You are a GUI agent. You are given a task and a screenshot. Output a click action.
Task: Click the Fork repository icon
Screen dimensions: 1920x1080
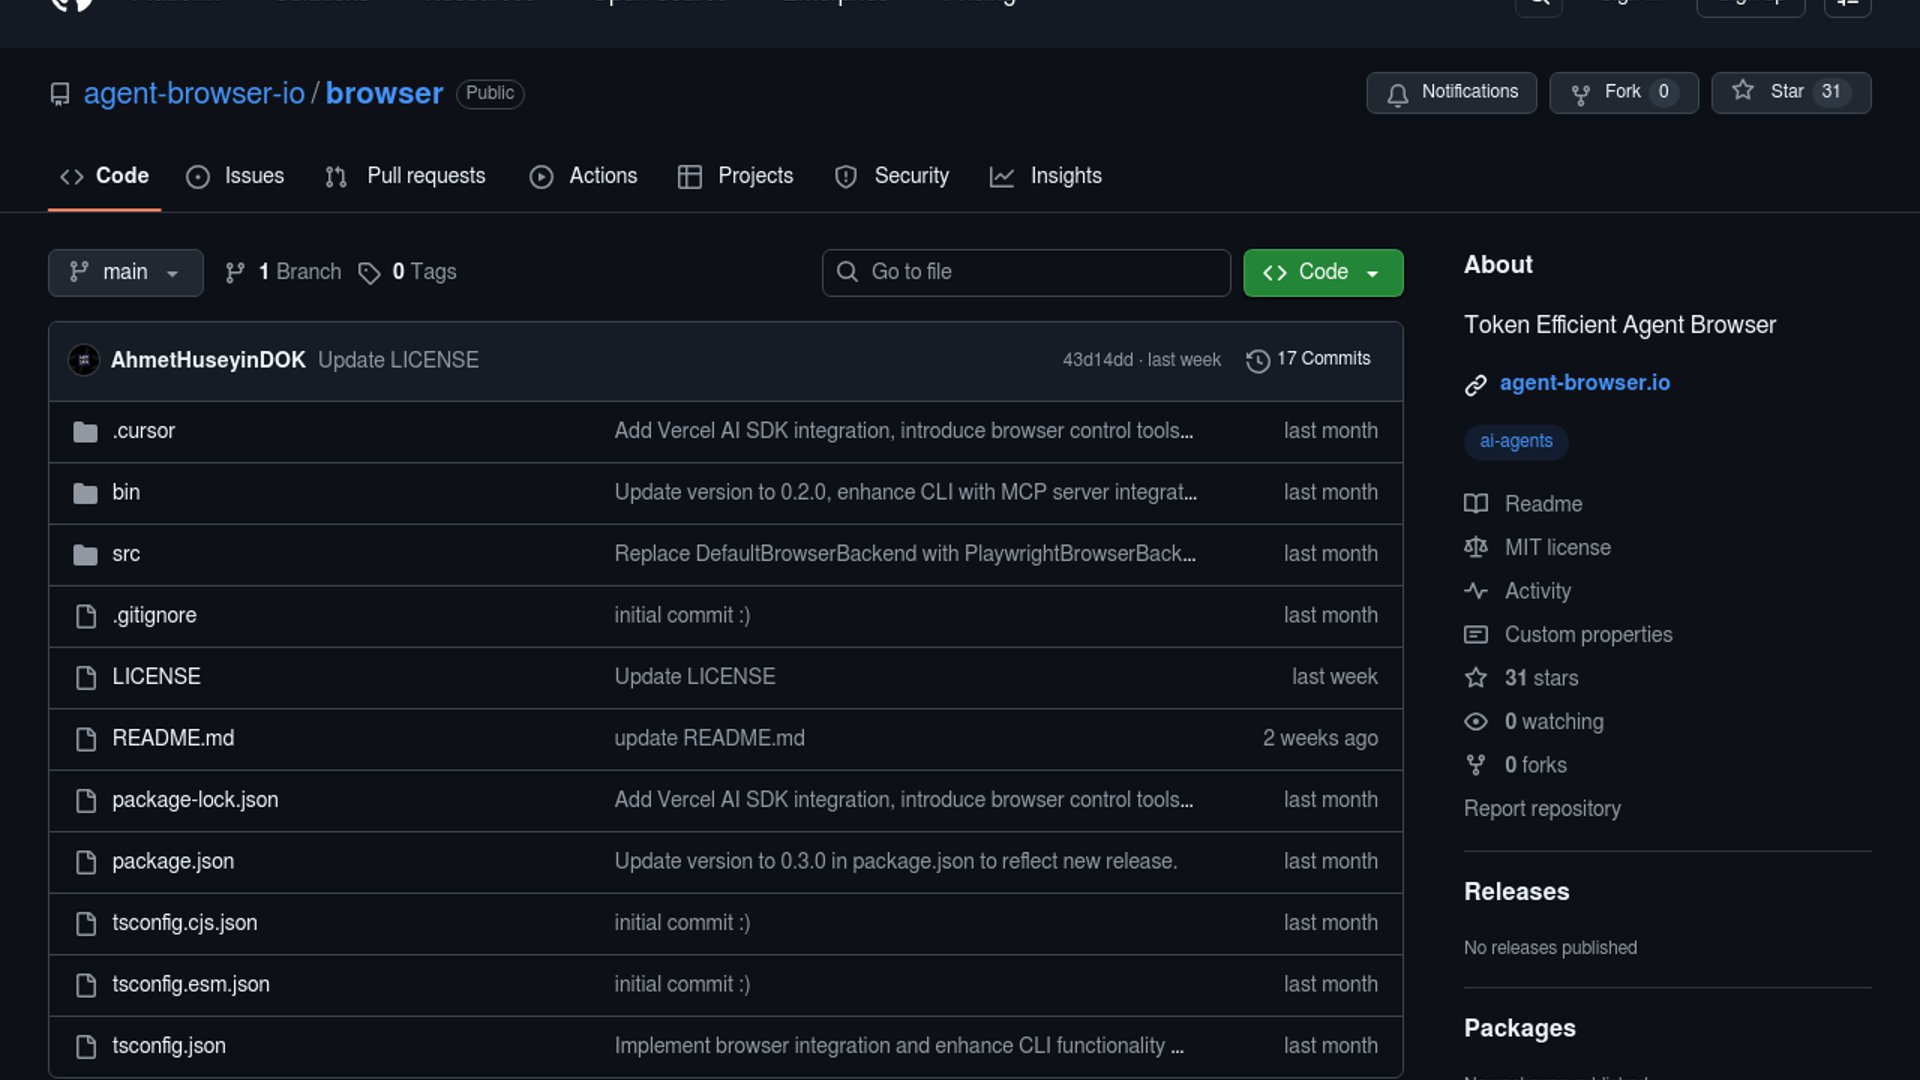point(1580,93)
